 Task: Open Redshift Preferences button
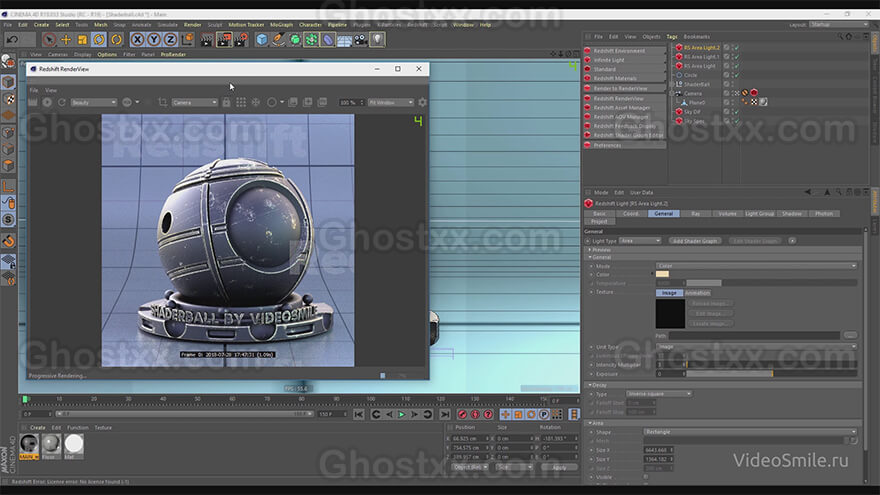click(x=625, y=145)
